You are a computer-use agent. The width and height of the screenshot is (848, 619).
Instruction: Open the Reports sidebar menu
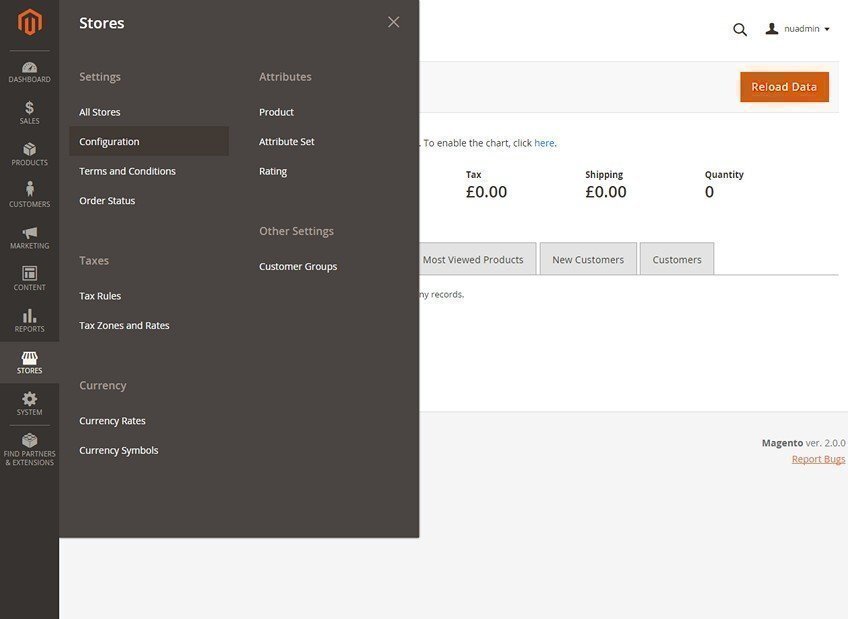[x=29, y=321]
